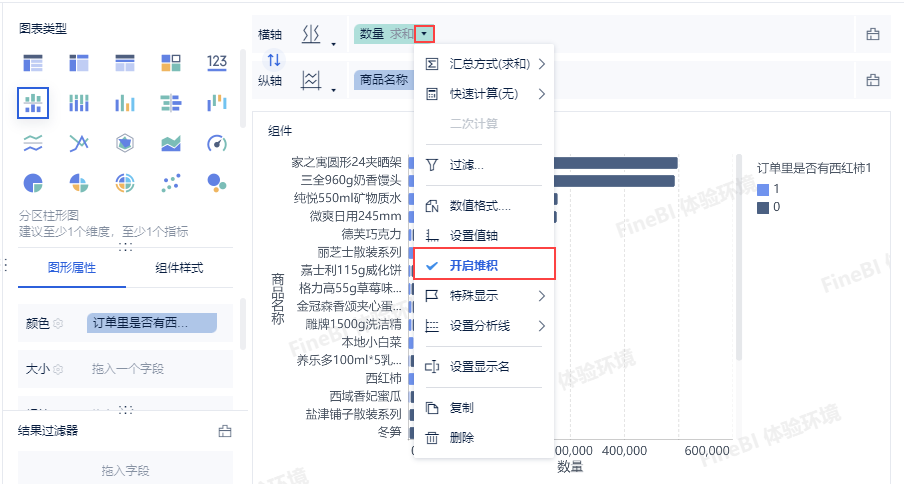Expand the 汇总方式(求和) submenu

pyautogui.click(x=484, y=64)
